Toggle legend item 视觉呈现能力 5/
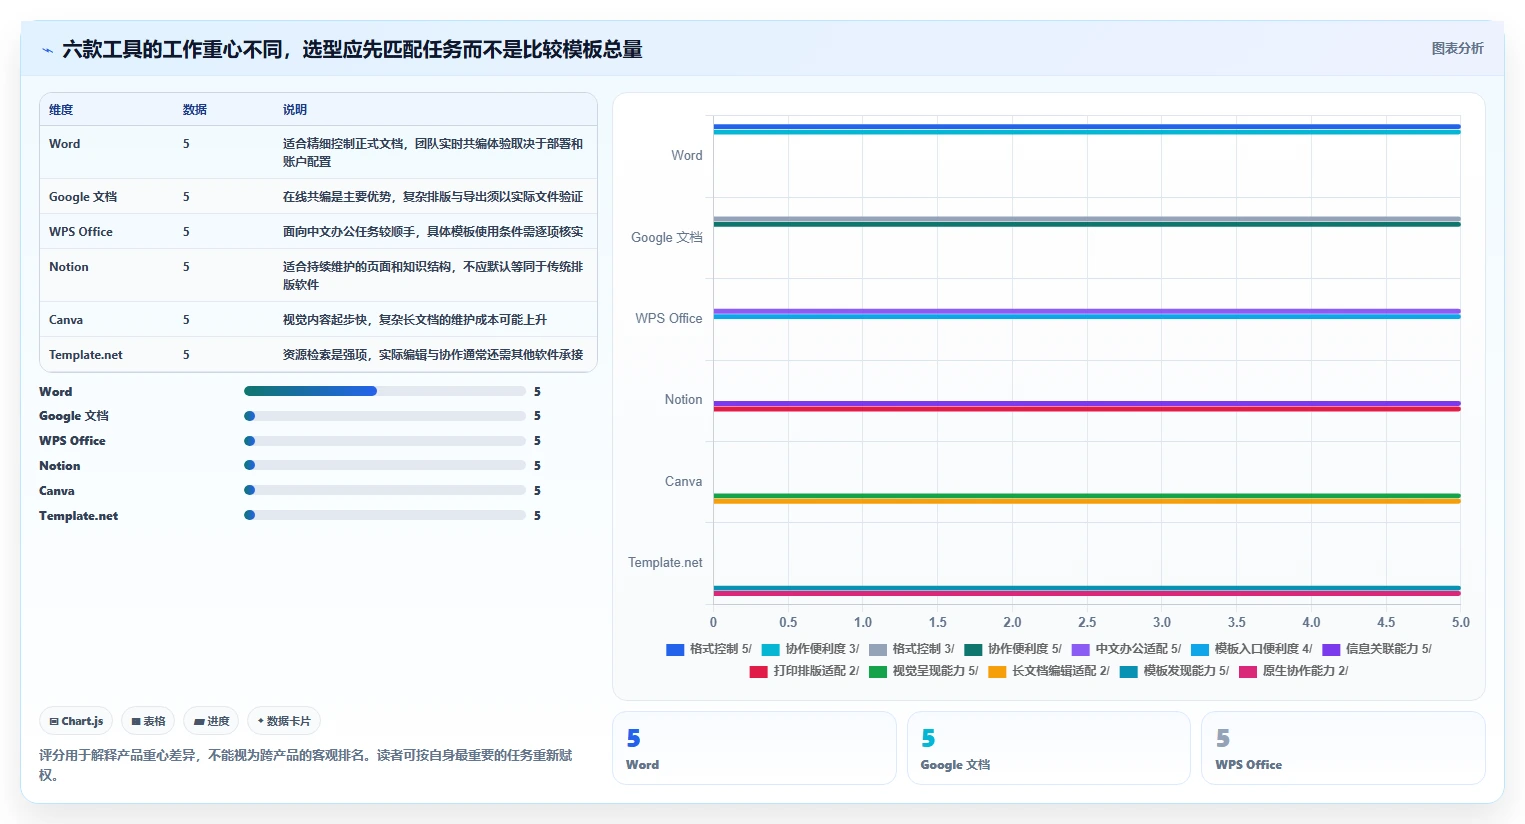Screen dimensions: 1525x824 coord(923,671)
